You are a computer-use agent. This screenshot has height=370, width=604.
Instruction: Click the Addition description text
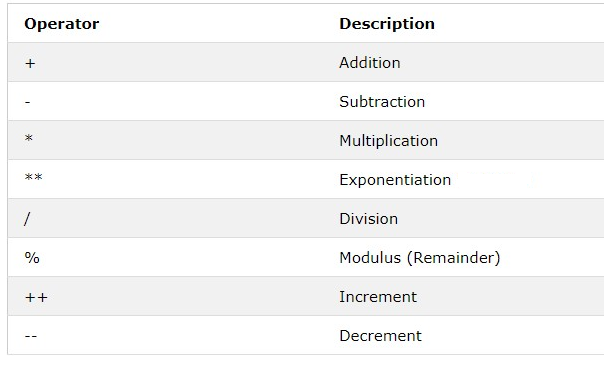click(369, 63)
